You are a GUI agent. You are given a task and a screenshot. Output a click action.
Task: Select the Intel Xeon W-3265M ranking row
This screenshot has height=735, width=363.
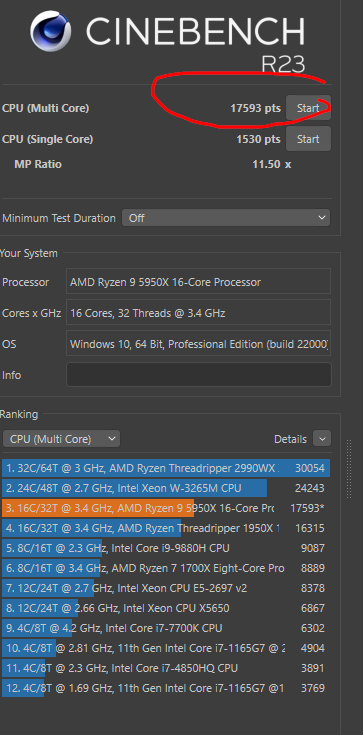pyautogui.click(x=166, y=488)
